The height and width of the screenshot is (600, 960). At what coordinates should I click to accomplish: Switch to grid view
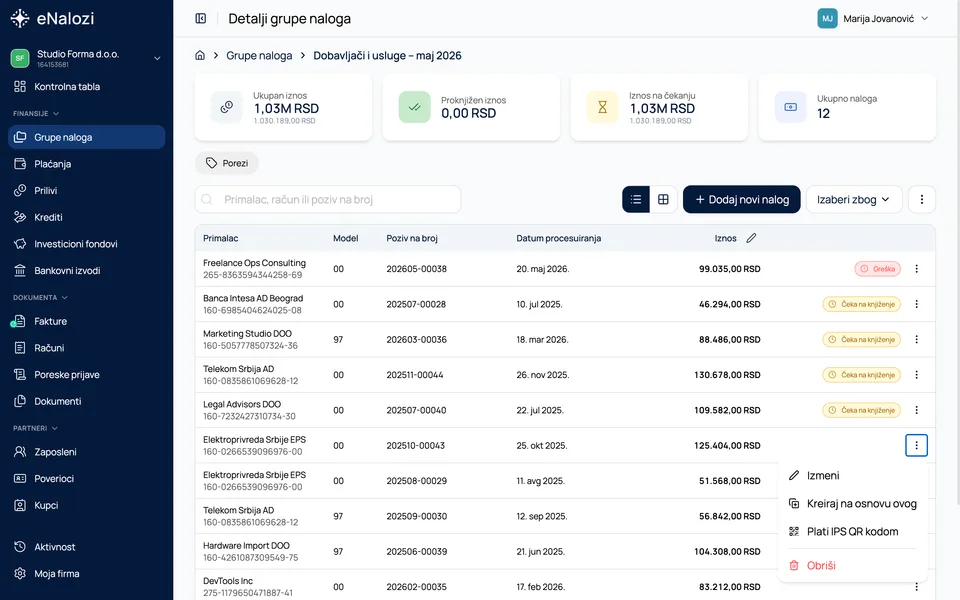pos(663,200)
